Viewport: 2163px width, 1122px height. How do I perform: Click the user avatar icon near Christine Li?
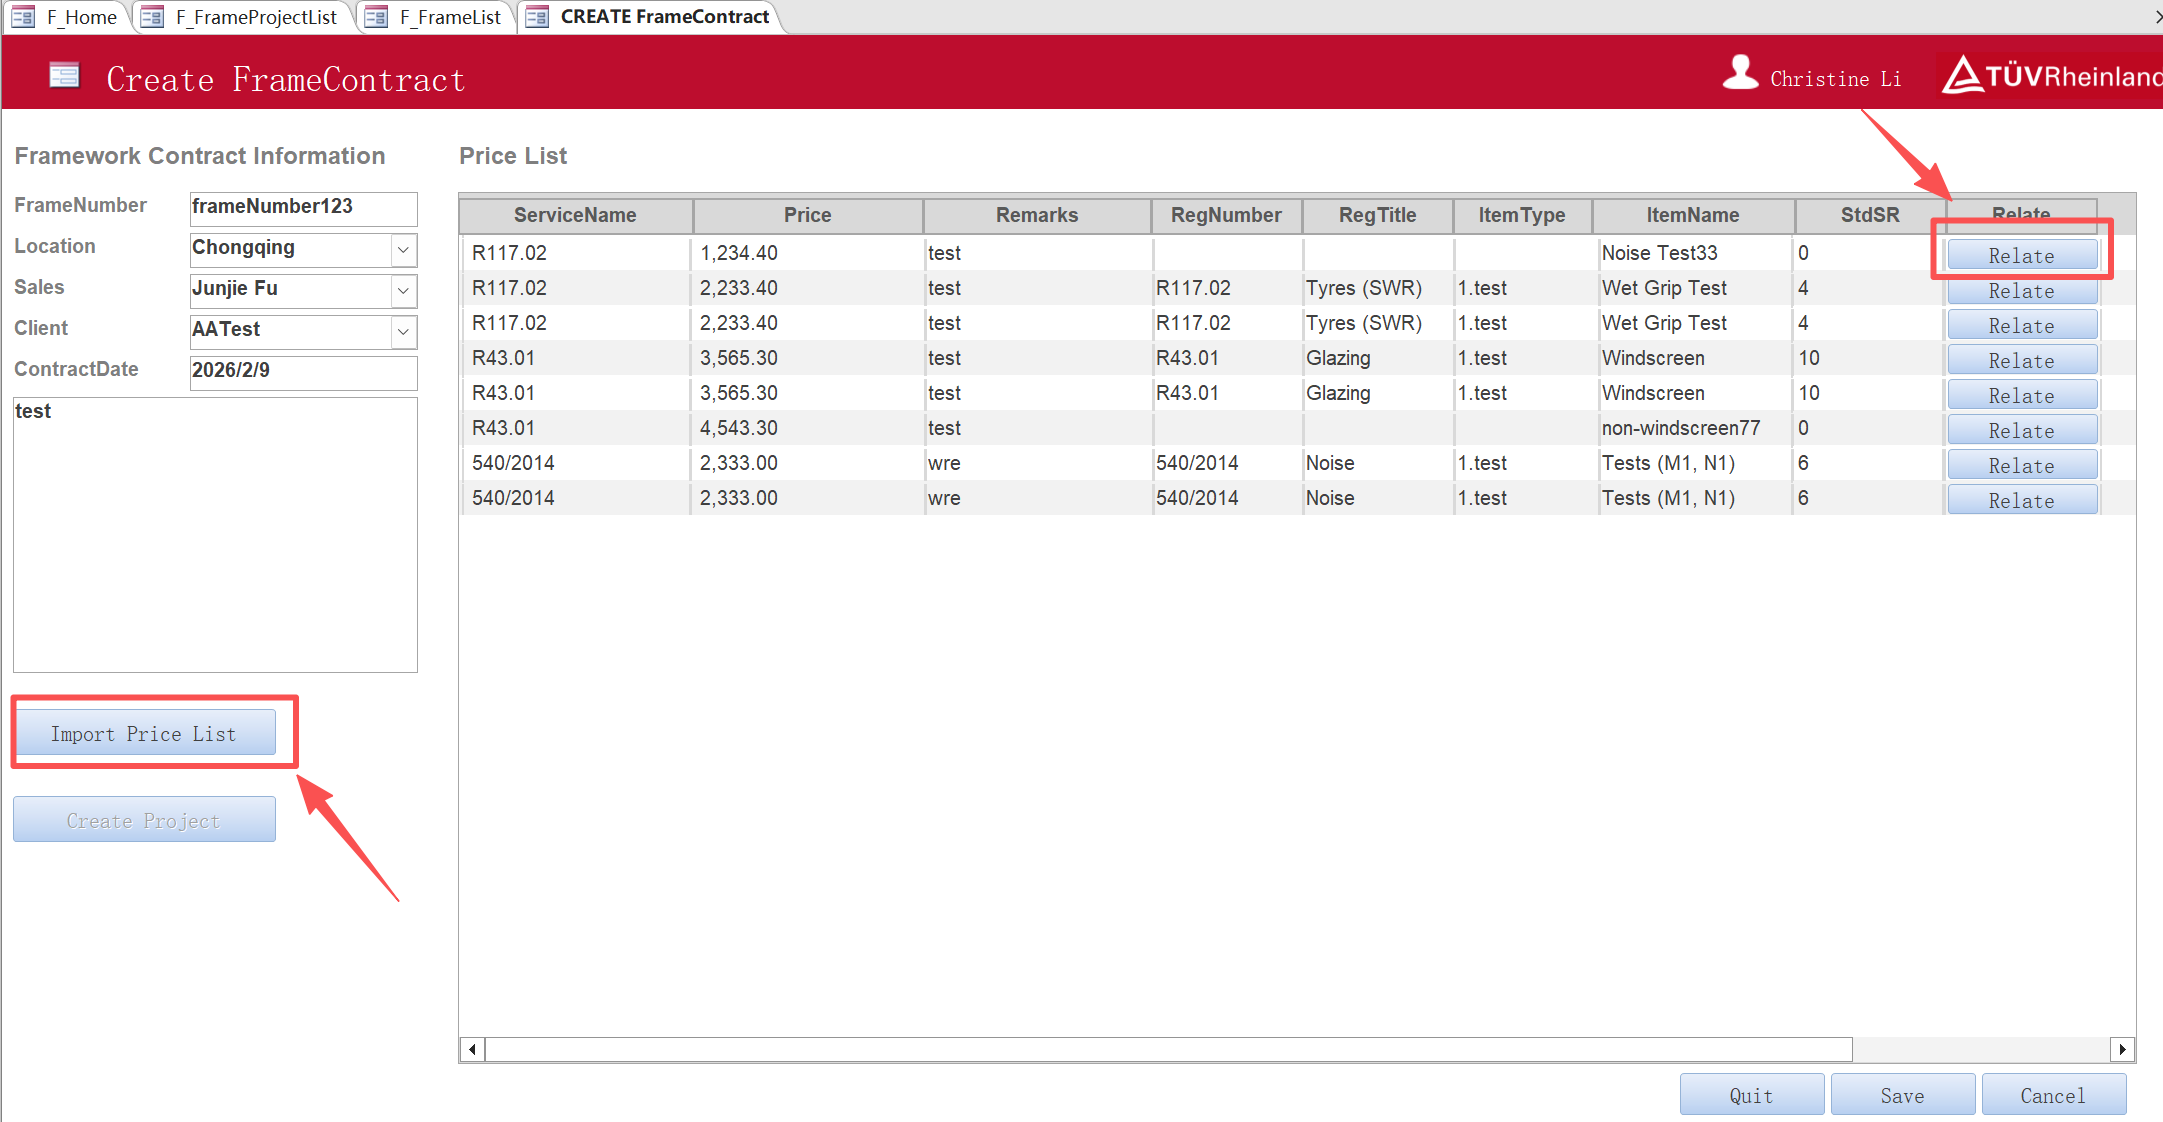tap(1740, 73)
